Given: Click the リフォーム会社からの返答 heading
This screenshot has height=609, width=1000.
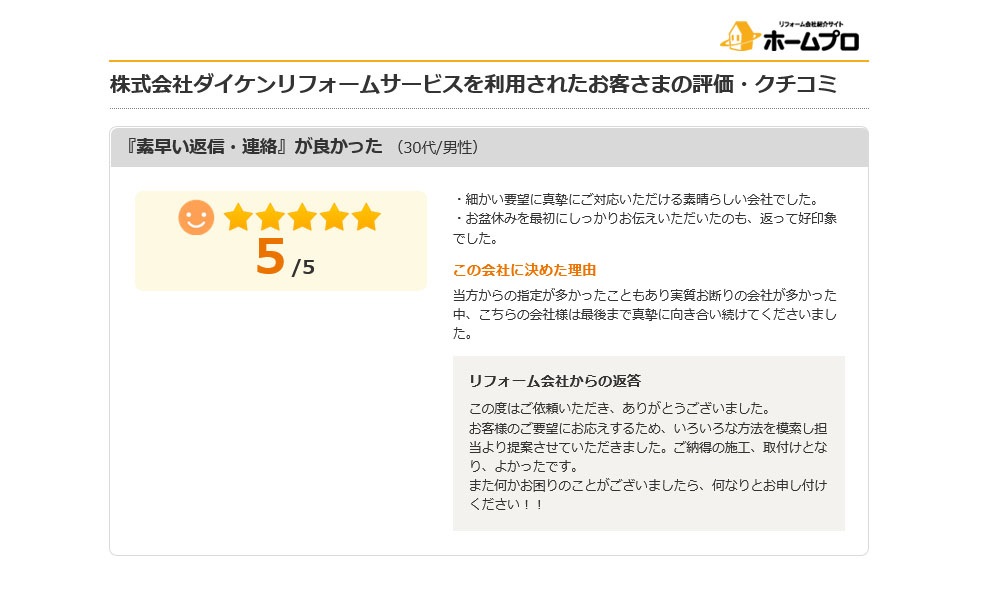Looking at the screenshot, I should (555, 381).
